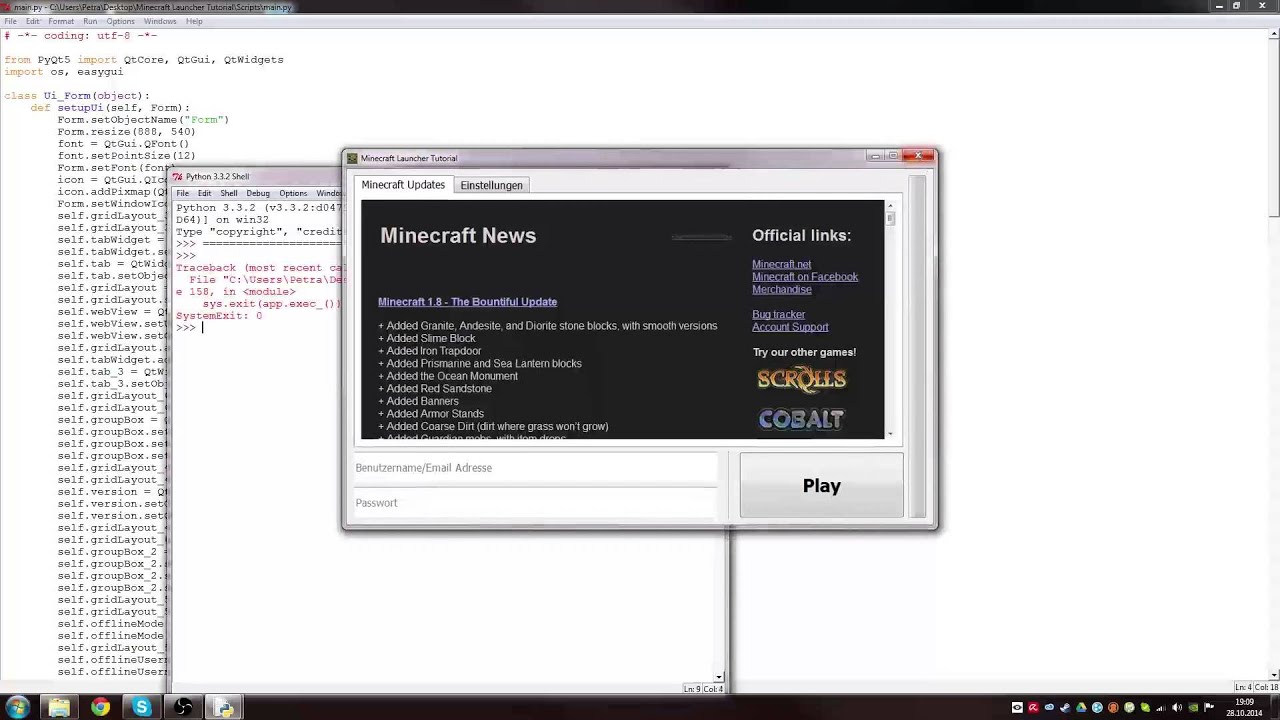
Task: Open the Merchandise link
Action: pos(782,290)
